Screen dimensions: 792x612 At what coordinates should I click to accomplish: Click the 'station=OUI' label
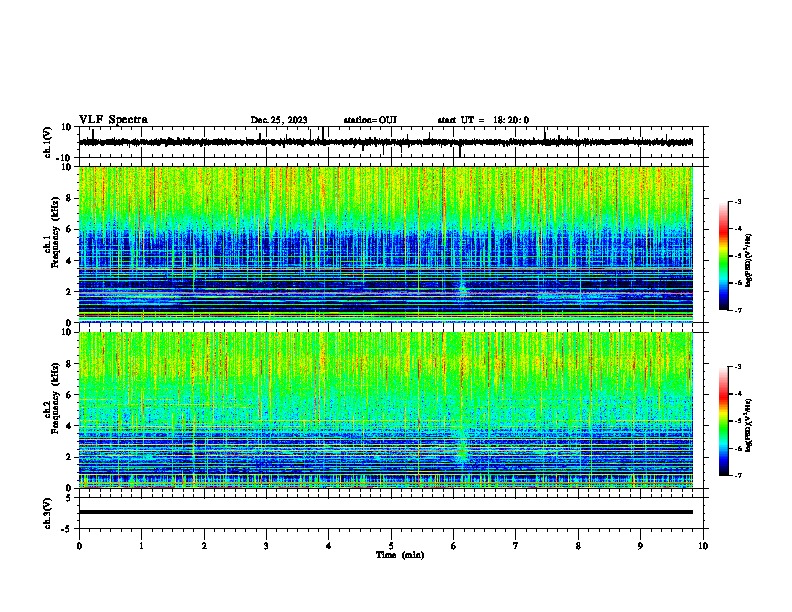point(370,120)
